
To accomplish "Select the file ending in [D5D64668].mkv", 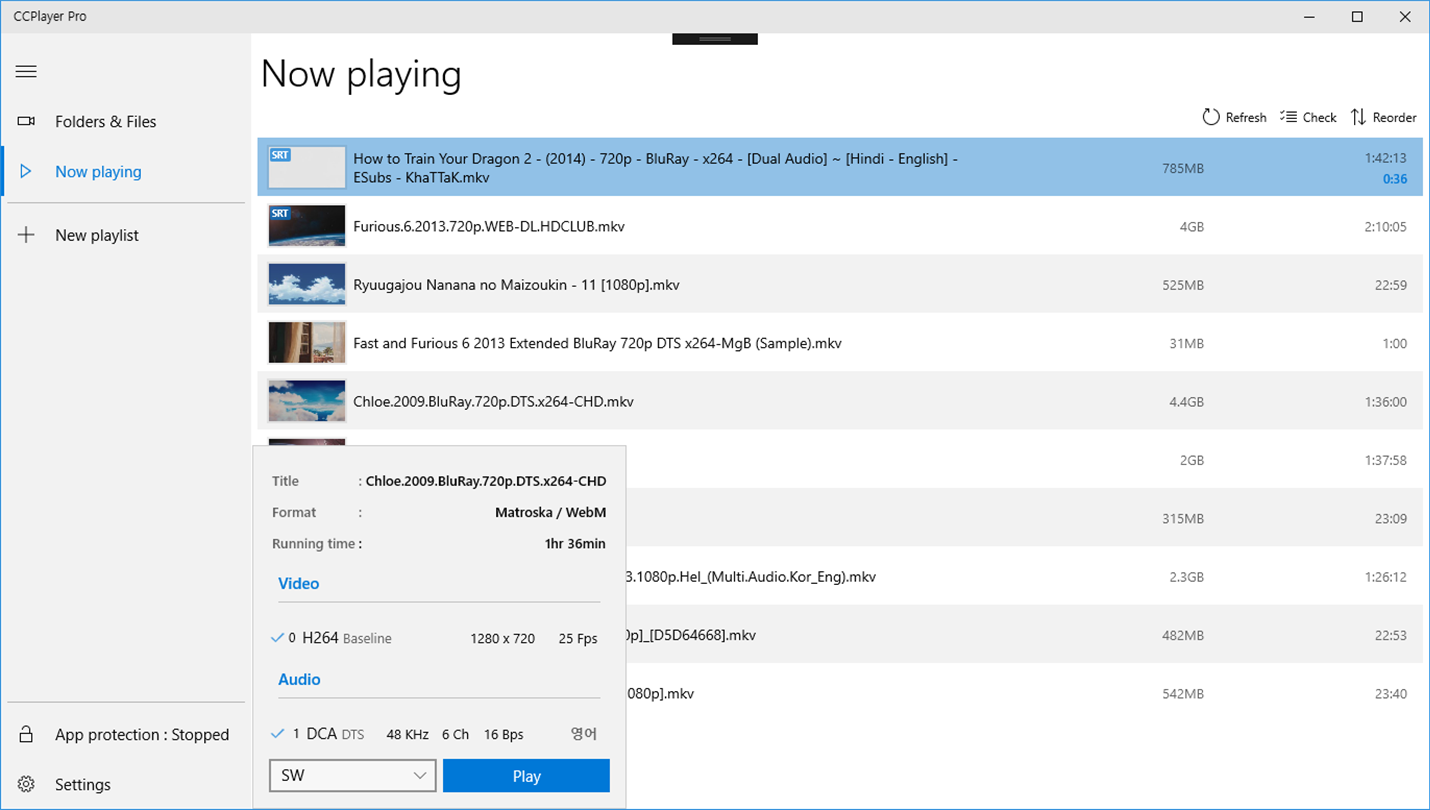I will pos(691,635).
